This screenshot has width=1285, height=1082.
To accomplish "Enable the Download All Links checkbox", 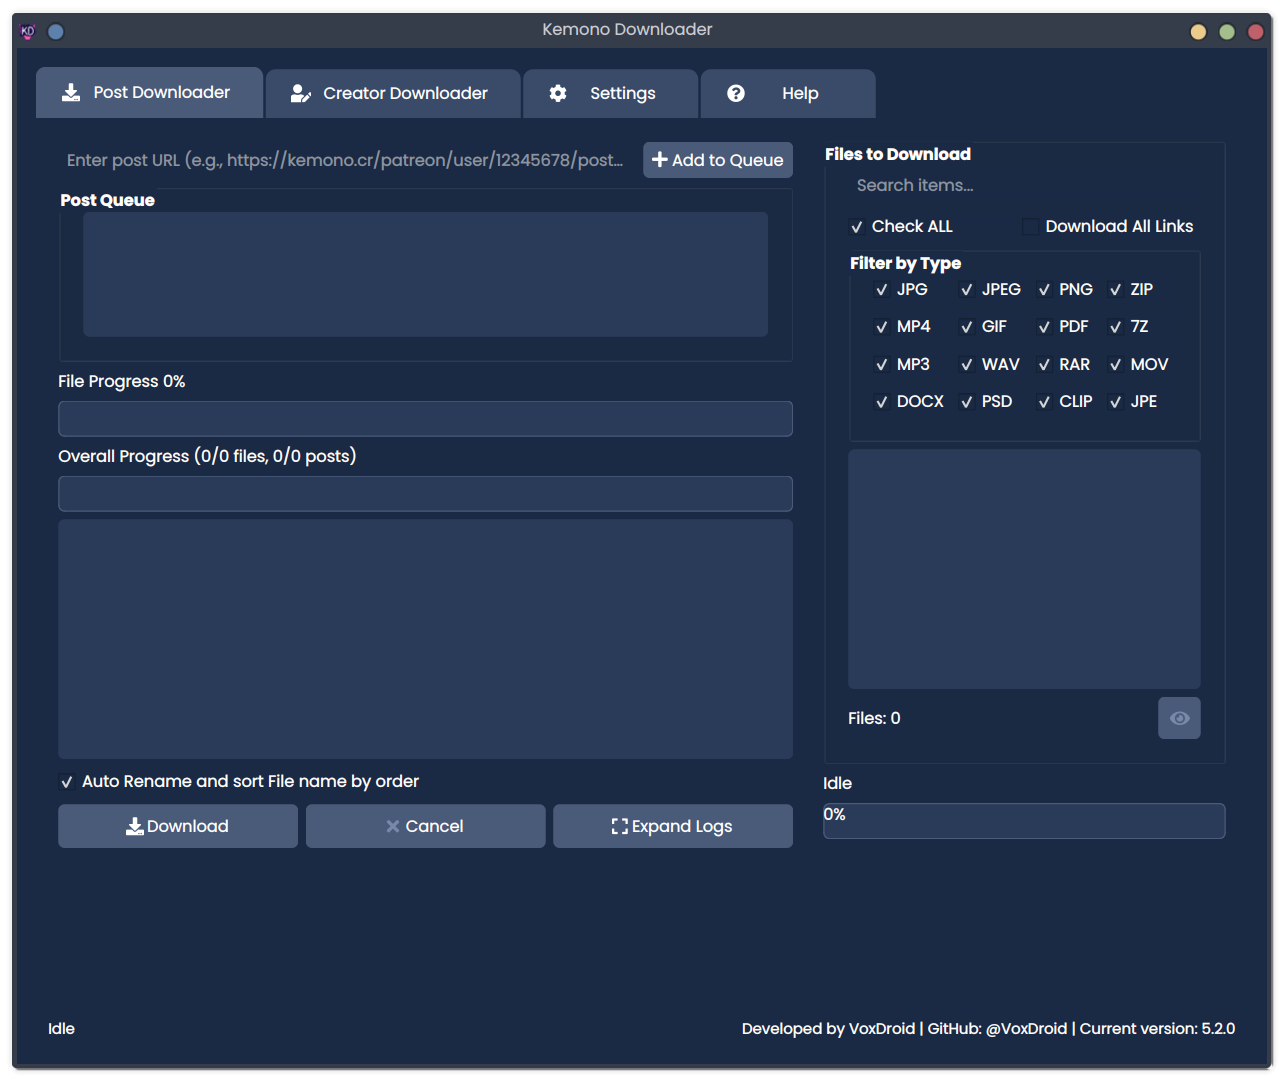I will point(1031,226).
